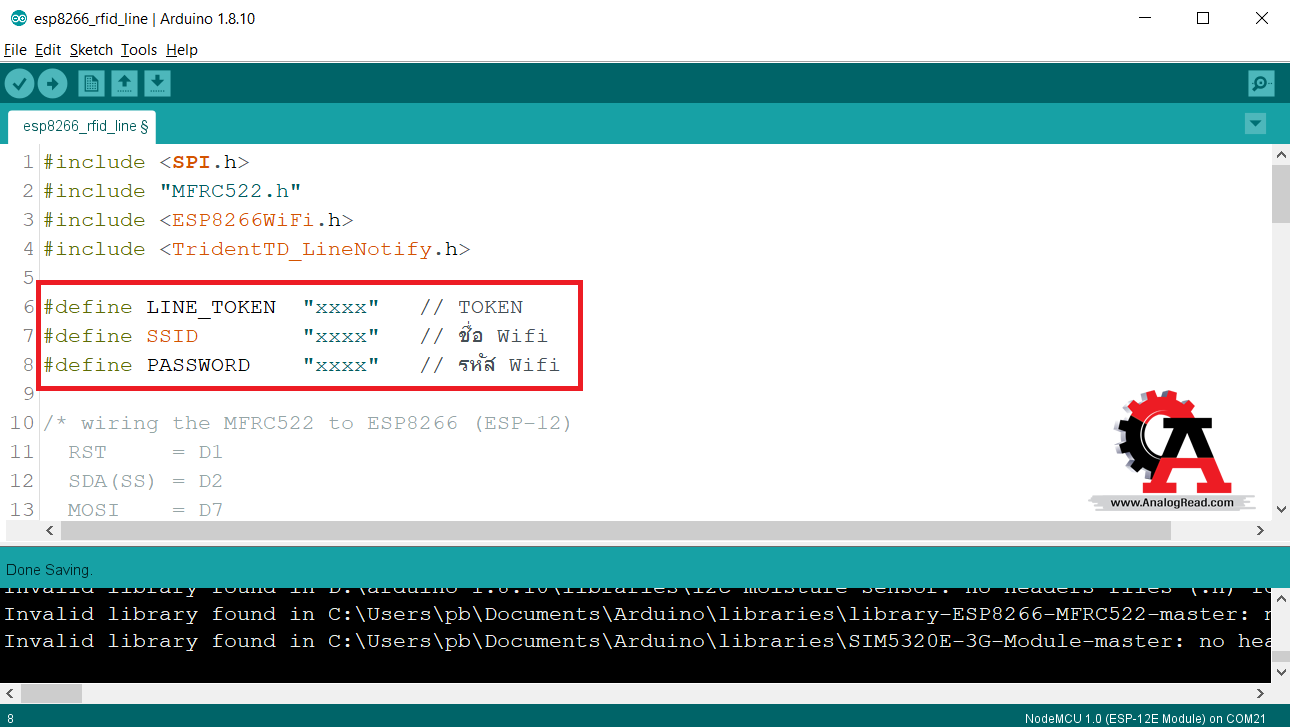Open the Serial Monitor
Image resolution: width=1290 pixels, height=727 pixels.
1261,83
